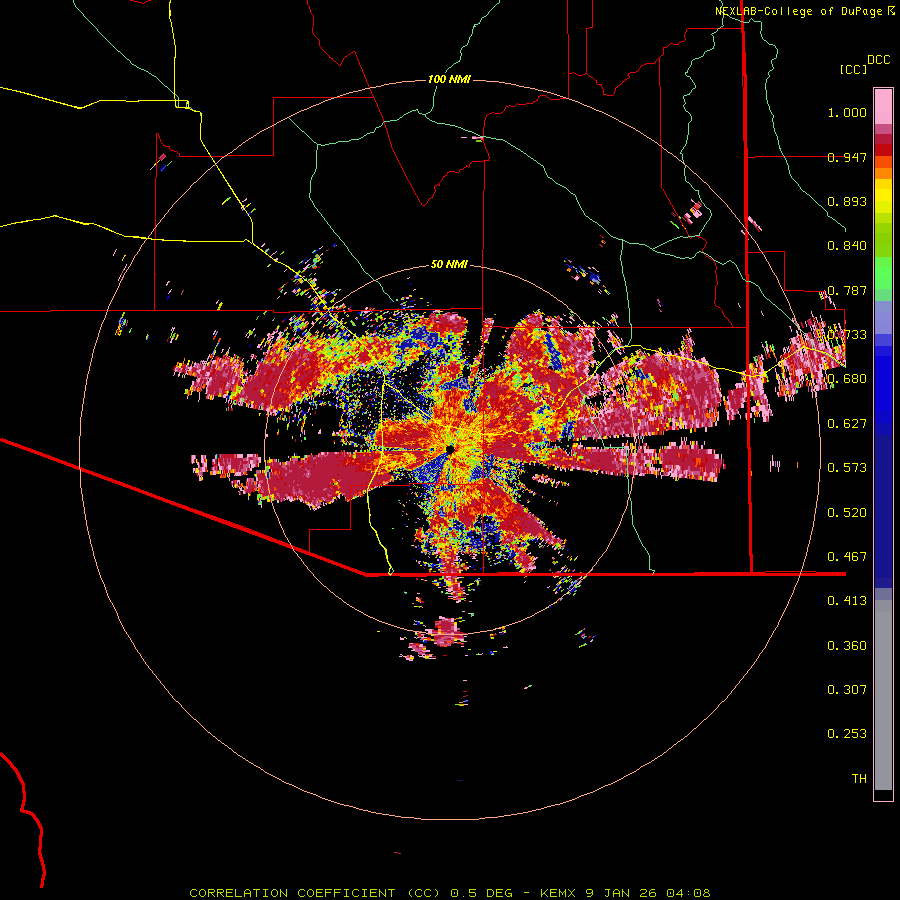Click the 0.360 legend value

(847, 646)
